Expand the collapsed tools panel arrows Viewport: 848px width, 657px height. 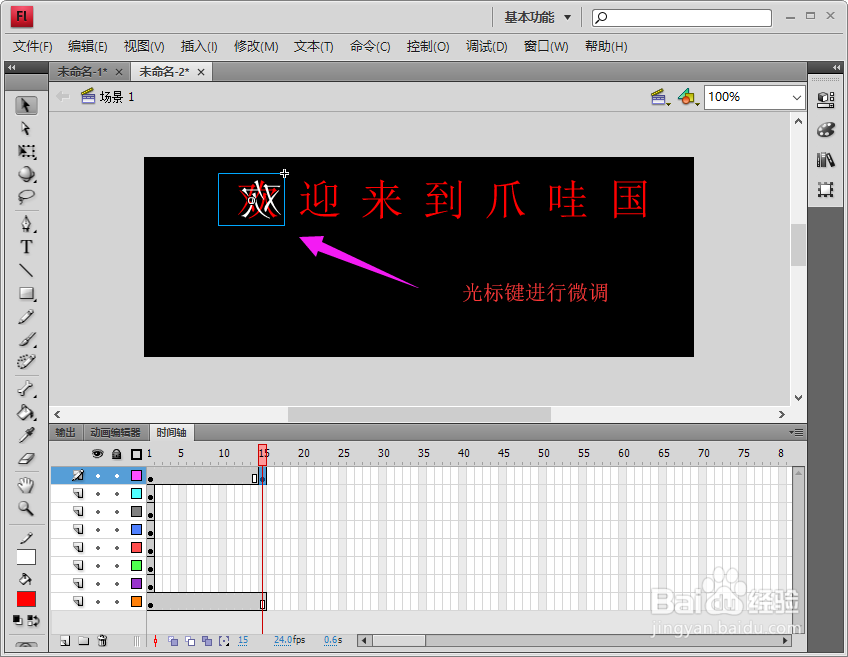11,67
